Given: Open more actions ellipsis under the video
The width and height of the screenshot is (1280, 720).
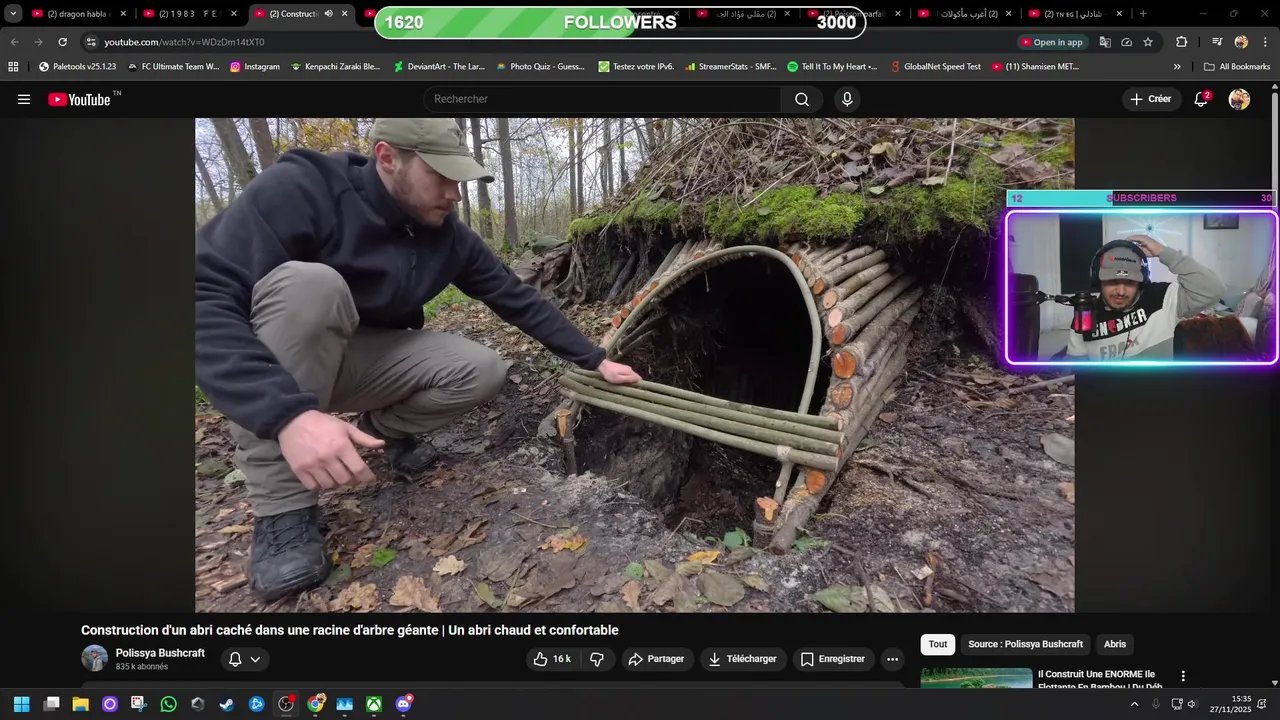Looking at the screenshot, I should tap(892, 659).
